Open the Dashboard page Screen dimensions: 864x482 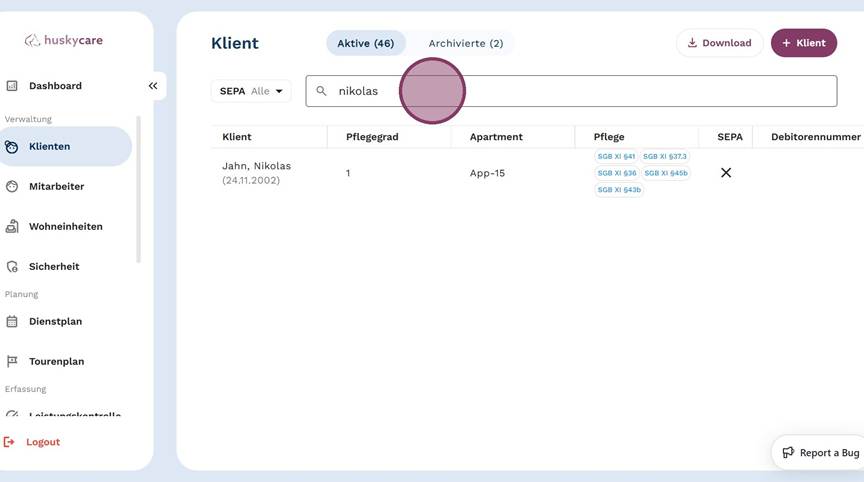coord(55,86)
